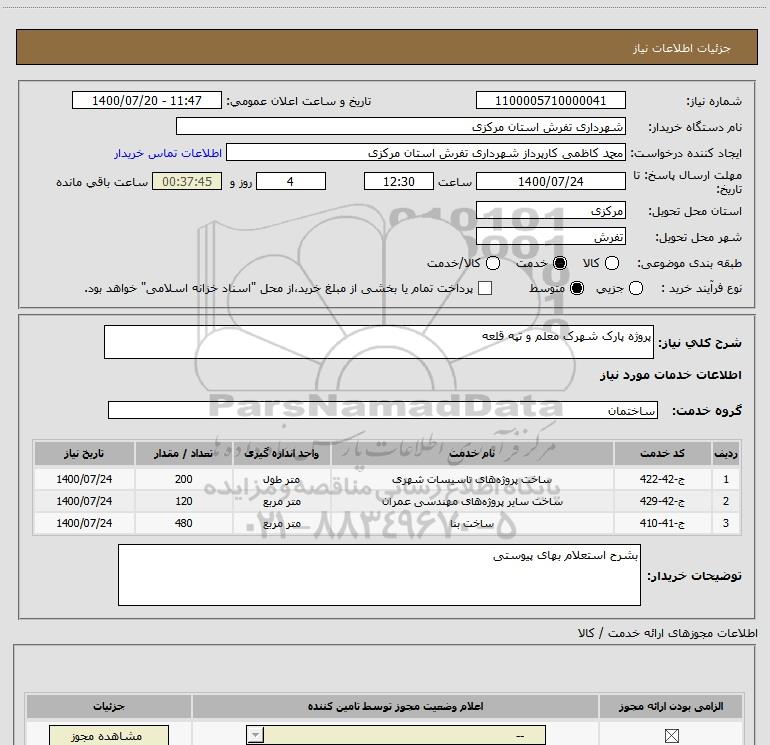Click the جزئیات column header
Screen dimensions: 770x745
pyautogui.click(x=109, y=706)
